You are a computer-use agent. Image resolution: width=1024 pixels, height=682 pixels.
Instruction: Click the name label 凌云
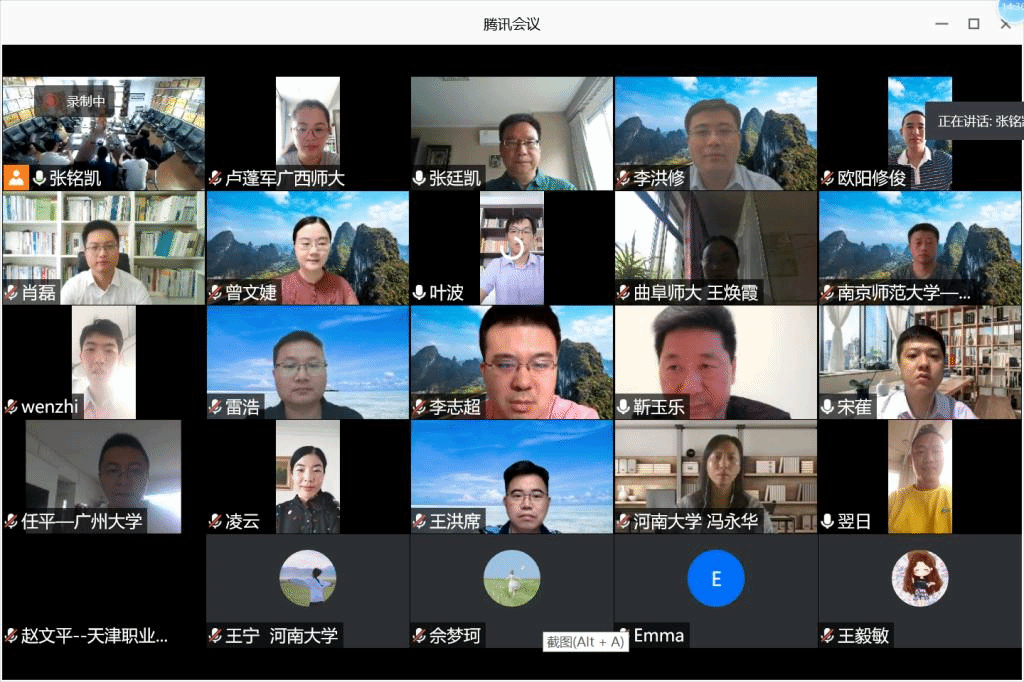point(242,521)
